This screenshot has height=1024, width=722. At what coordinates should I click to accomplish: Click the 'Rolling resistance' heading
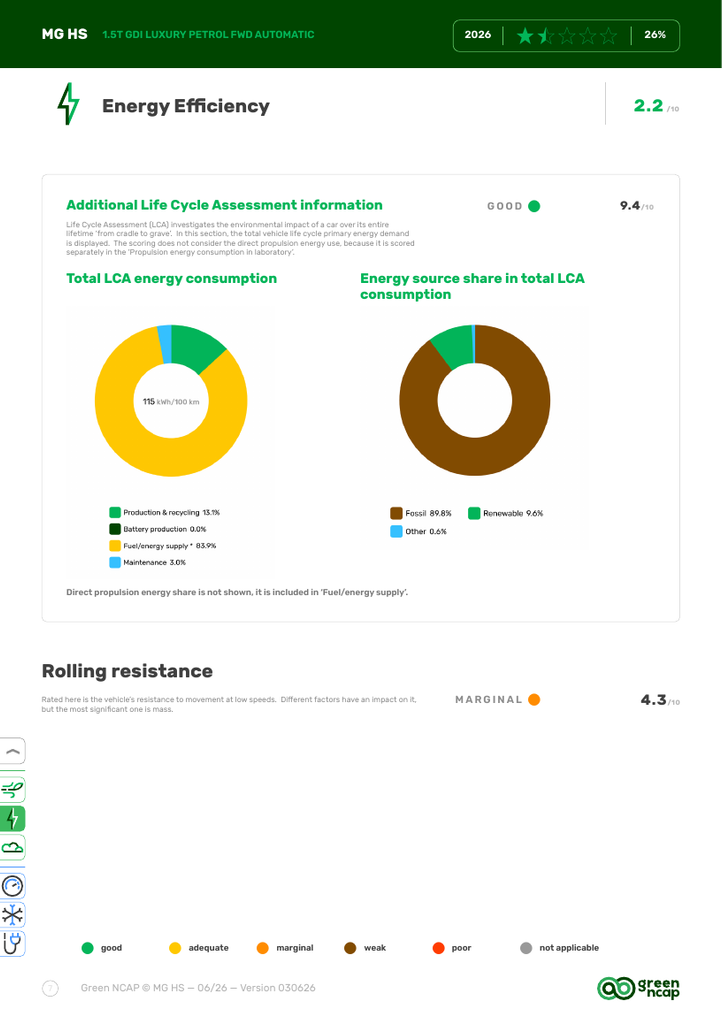point(127,671)
